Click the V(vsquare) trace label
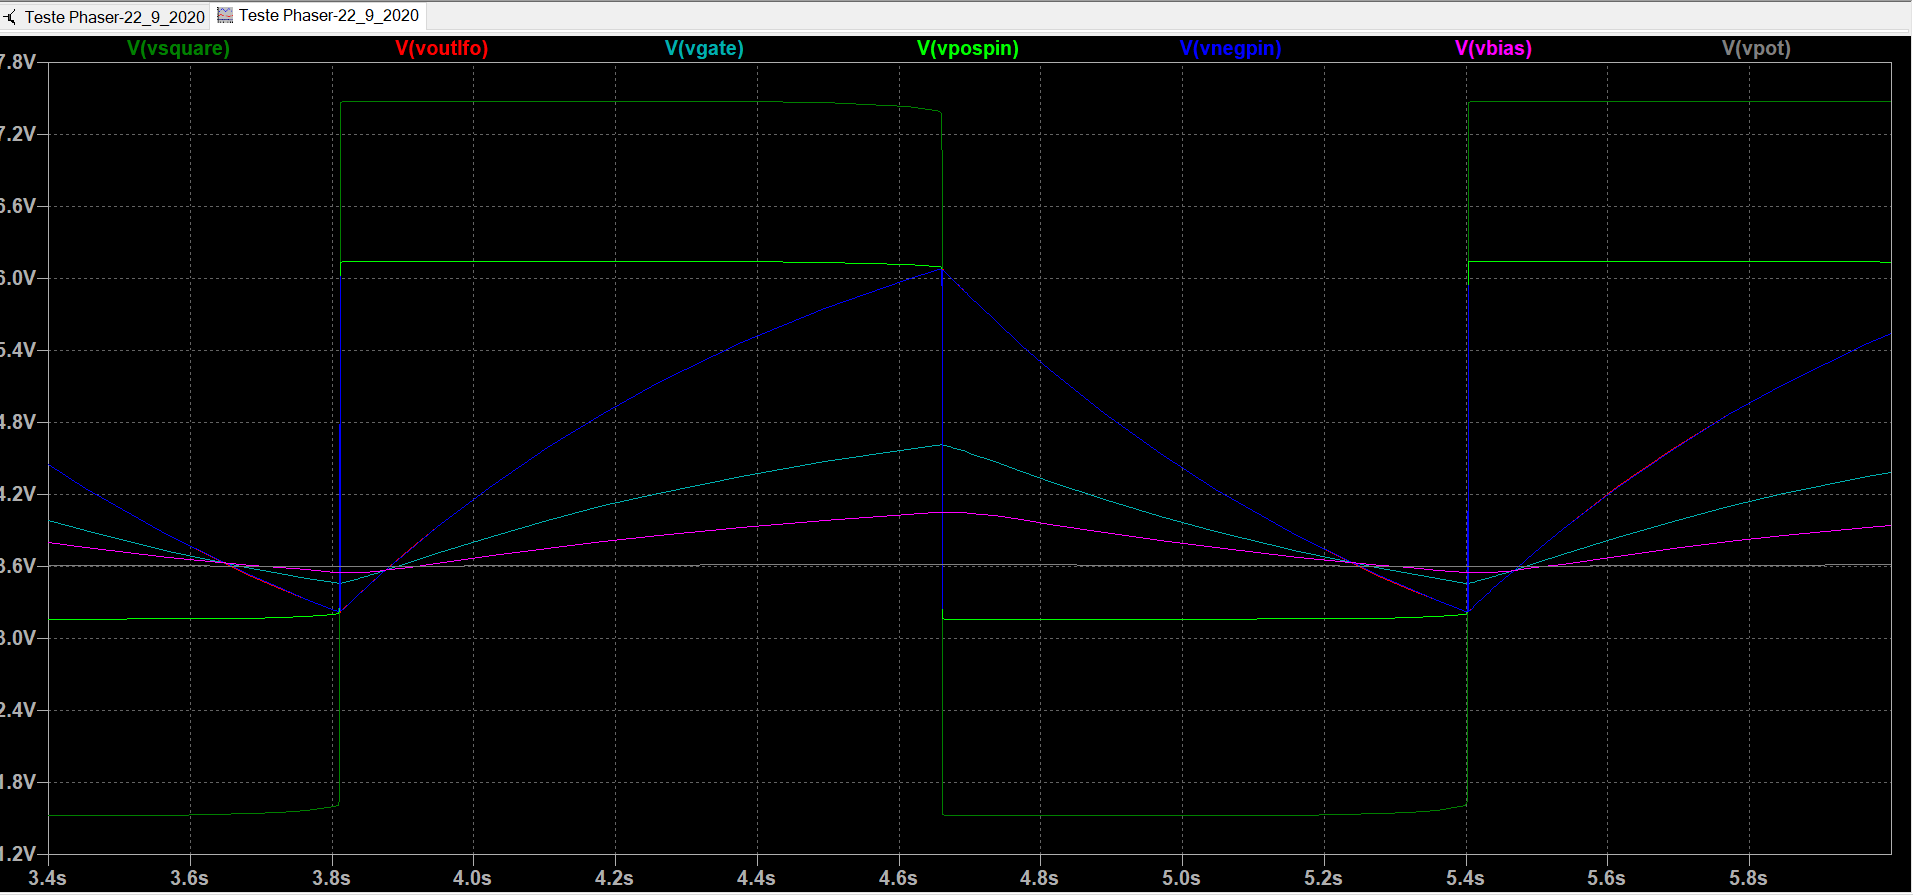The image size is (1913, 895). click(179, 48)
